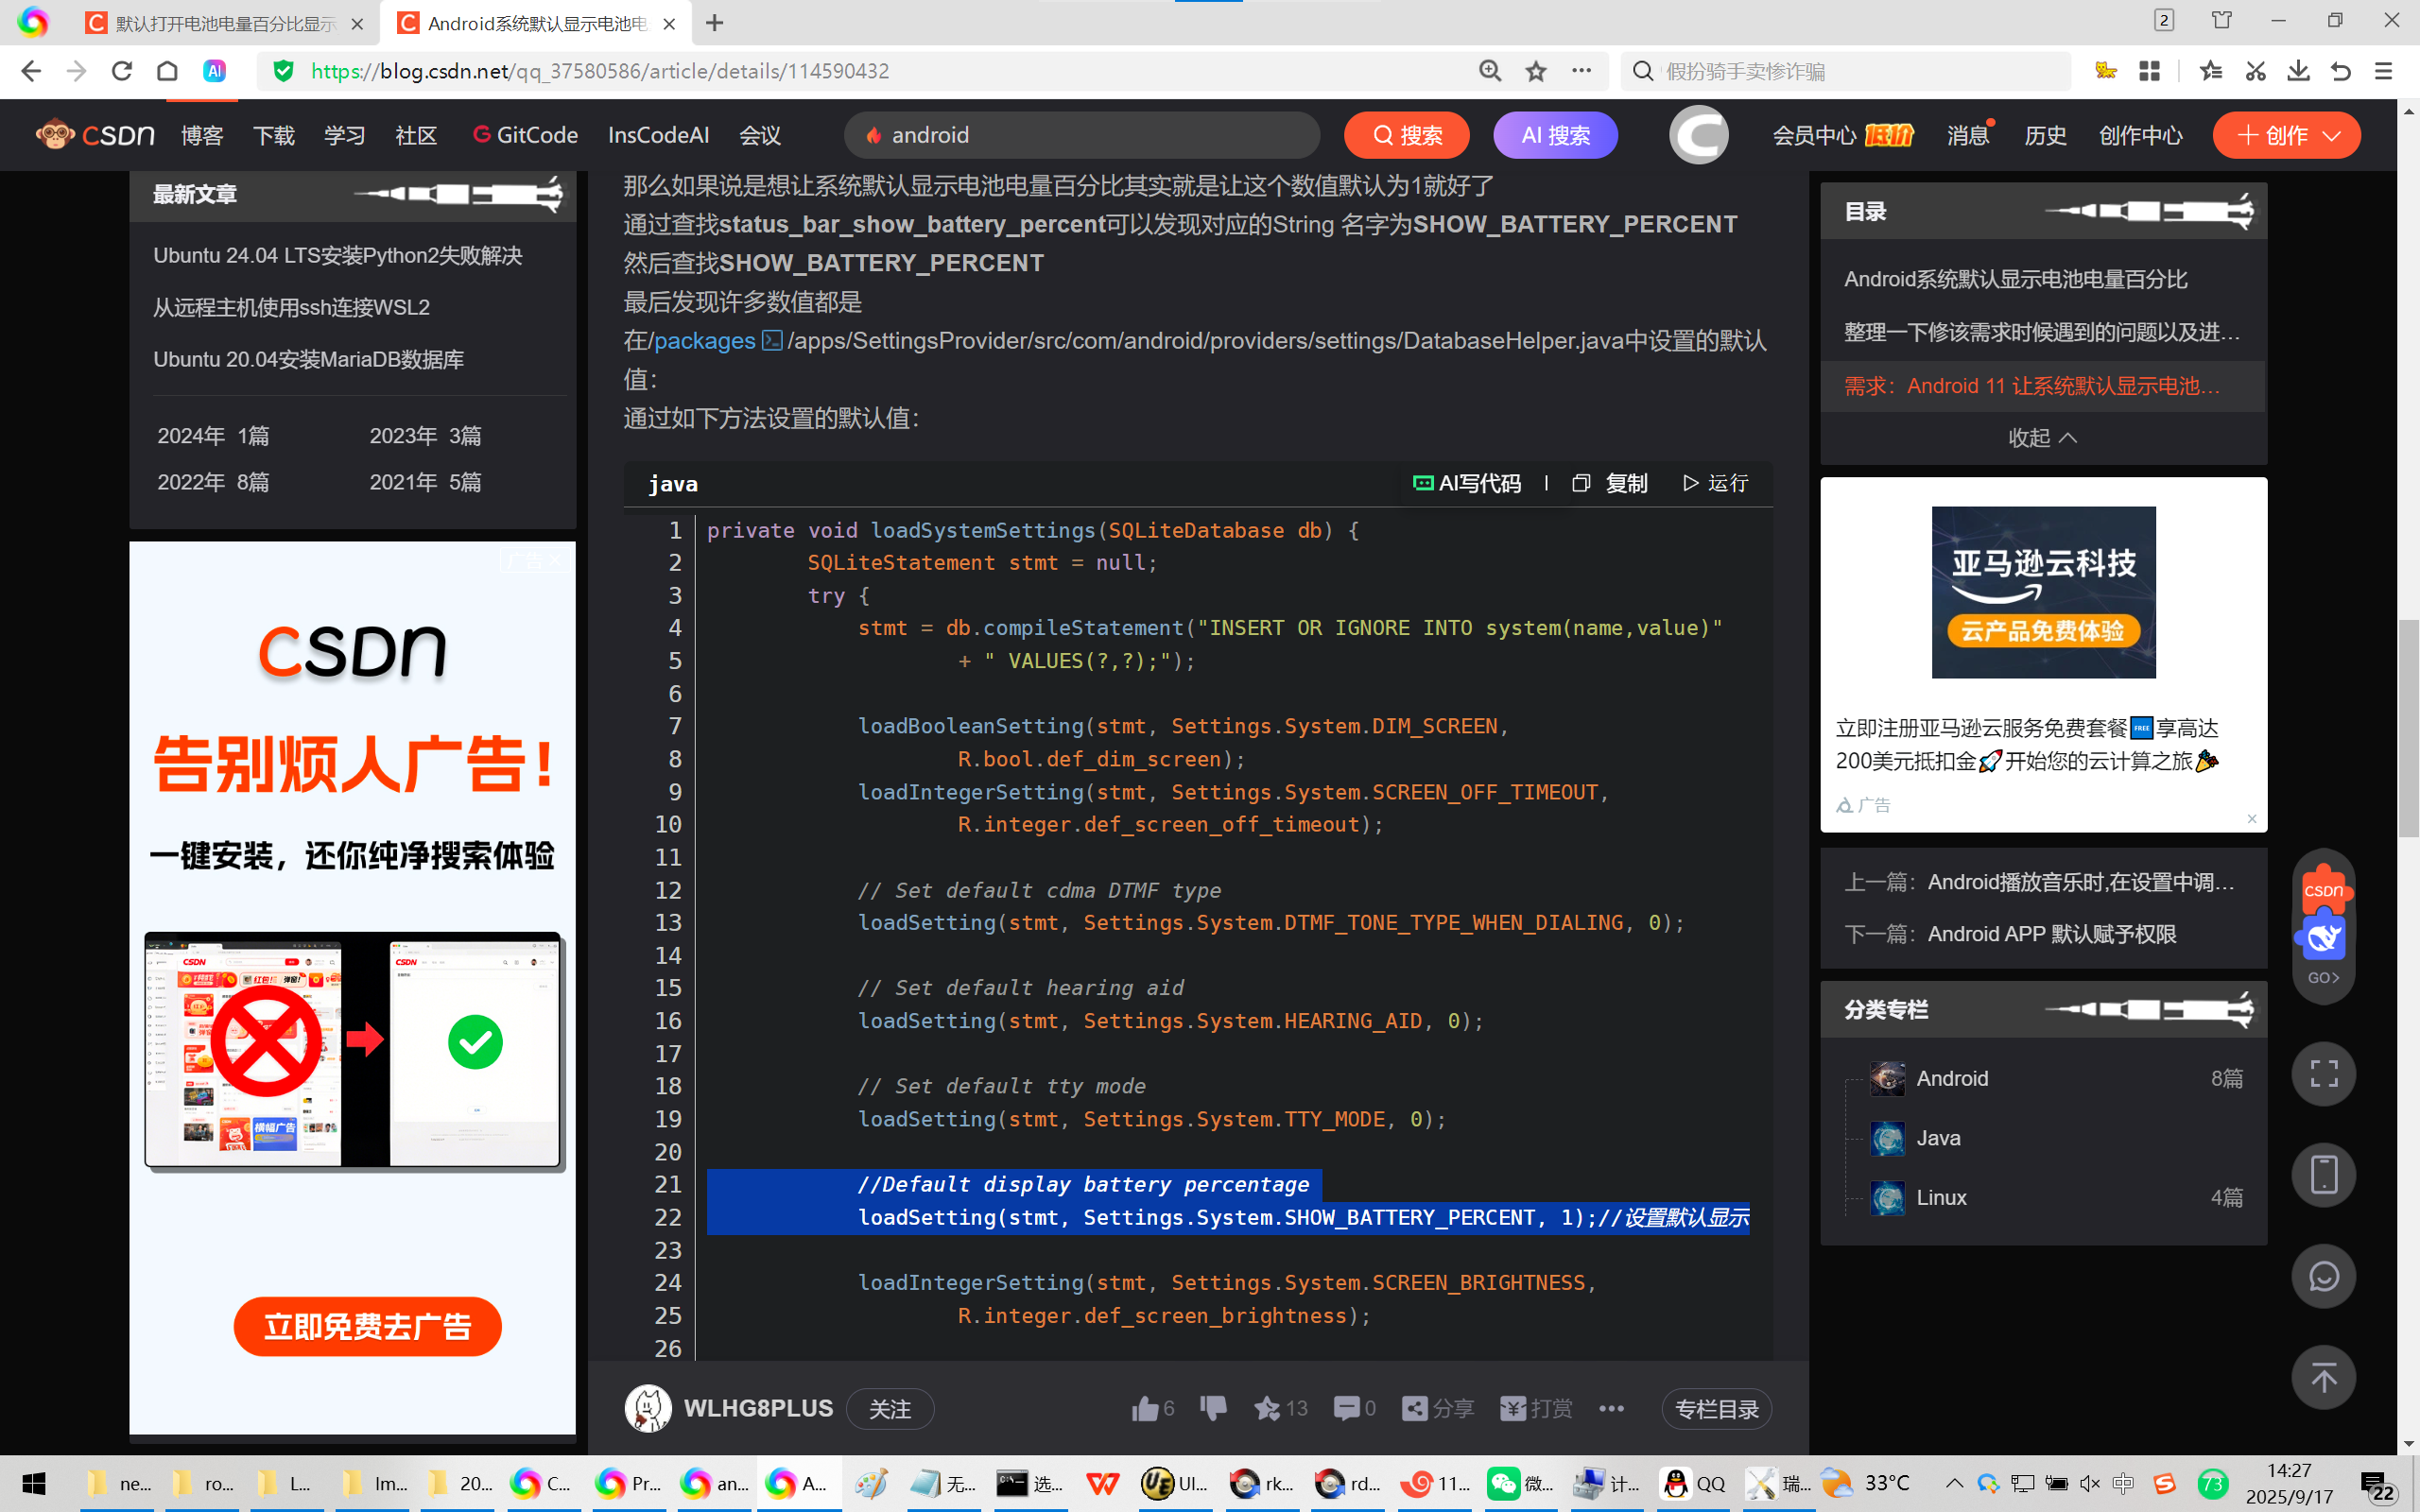Jump back to top of page
The image size is (2420, 1512).
click(x=2323, y=1378)
